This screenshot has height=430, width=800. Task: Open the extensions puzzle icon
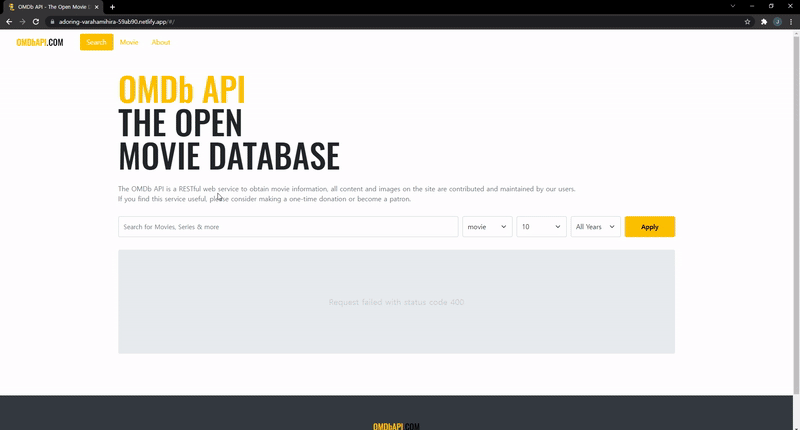(764, 22)
